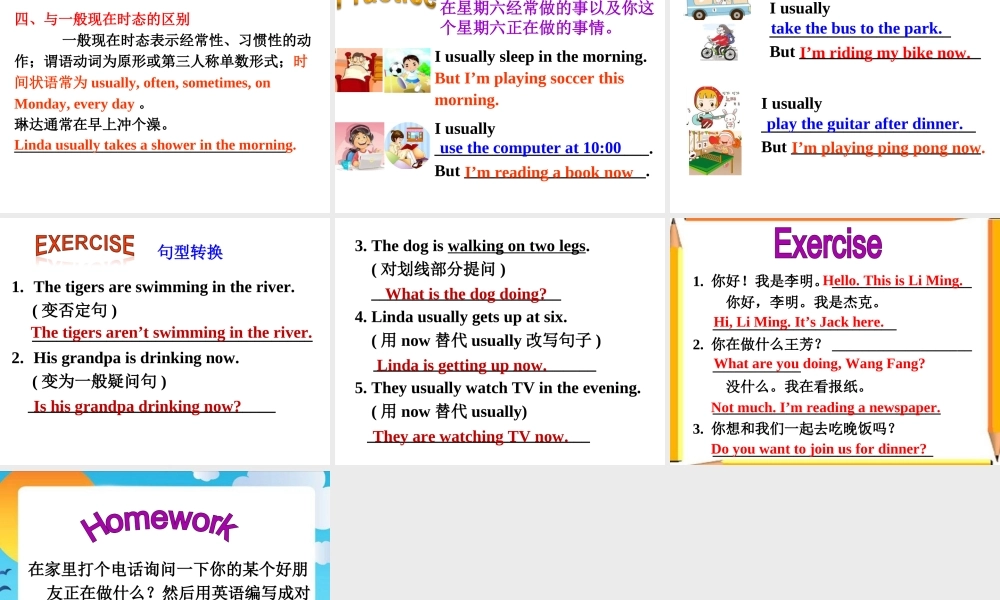Select answer 'Hello. This is Li Ming.'
This screenshot has height=600, width=1000.
[893, 281]
